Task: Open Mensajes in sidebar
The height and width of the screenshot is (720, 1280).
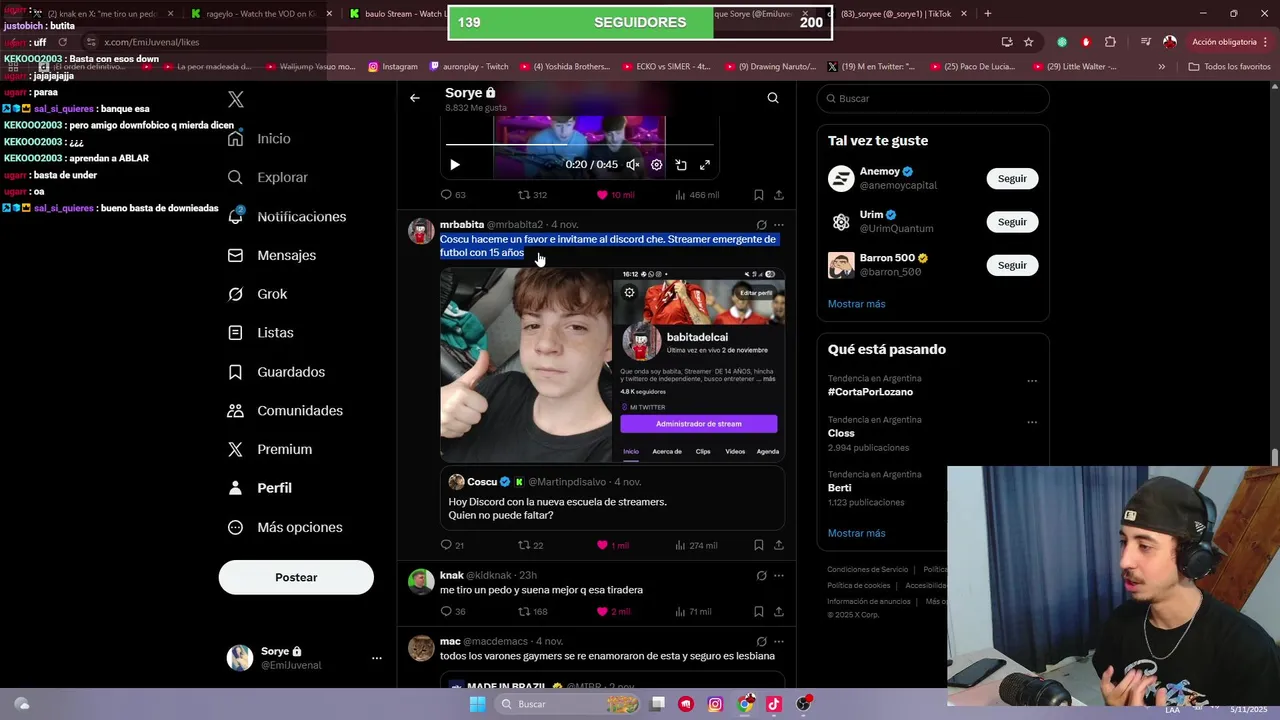Action: coord(271,255)
